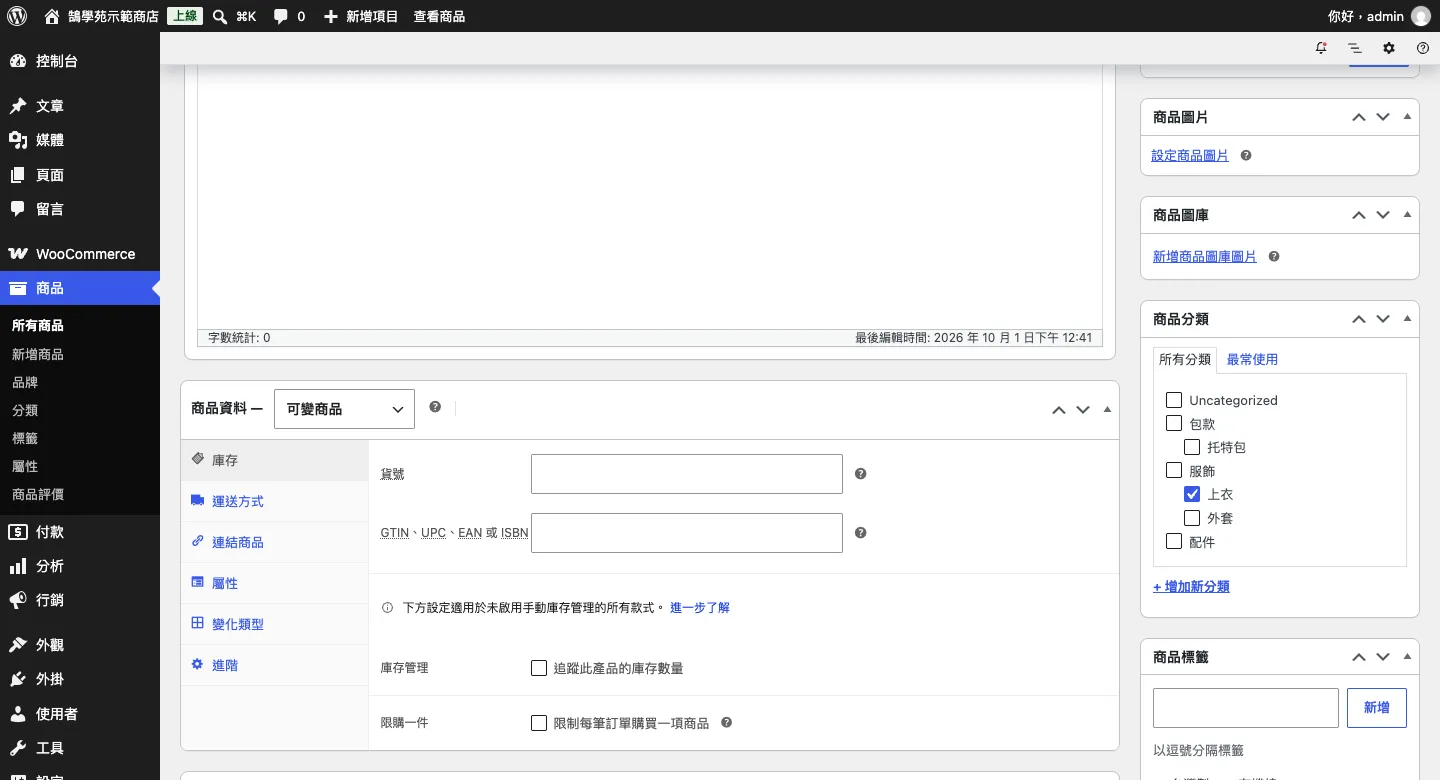Image resolution: width=1440 pixels, height=780 pixels.
Task: Open 外掛 plugins in sidebar
Action: pyautogui.click(x=80, y=679)
